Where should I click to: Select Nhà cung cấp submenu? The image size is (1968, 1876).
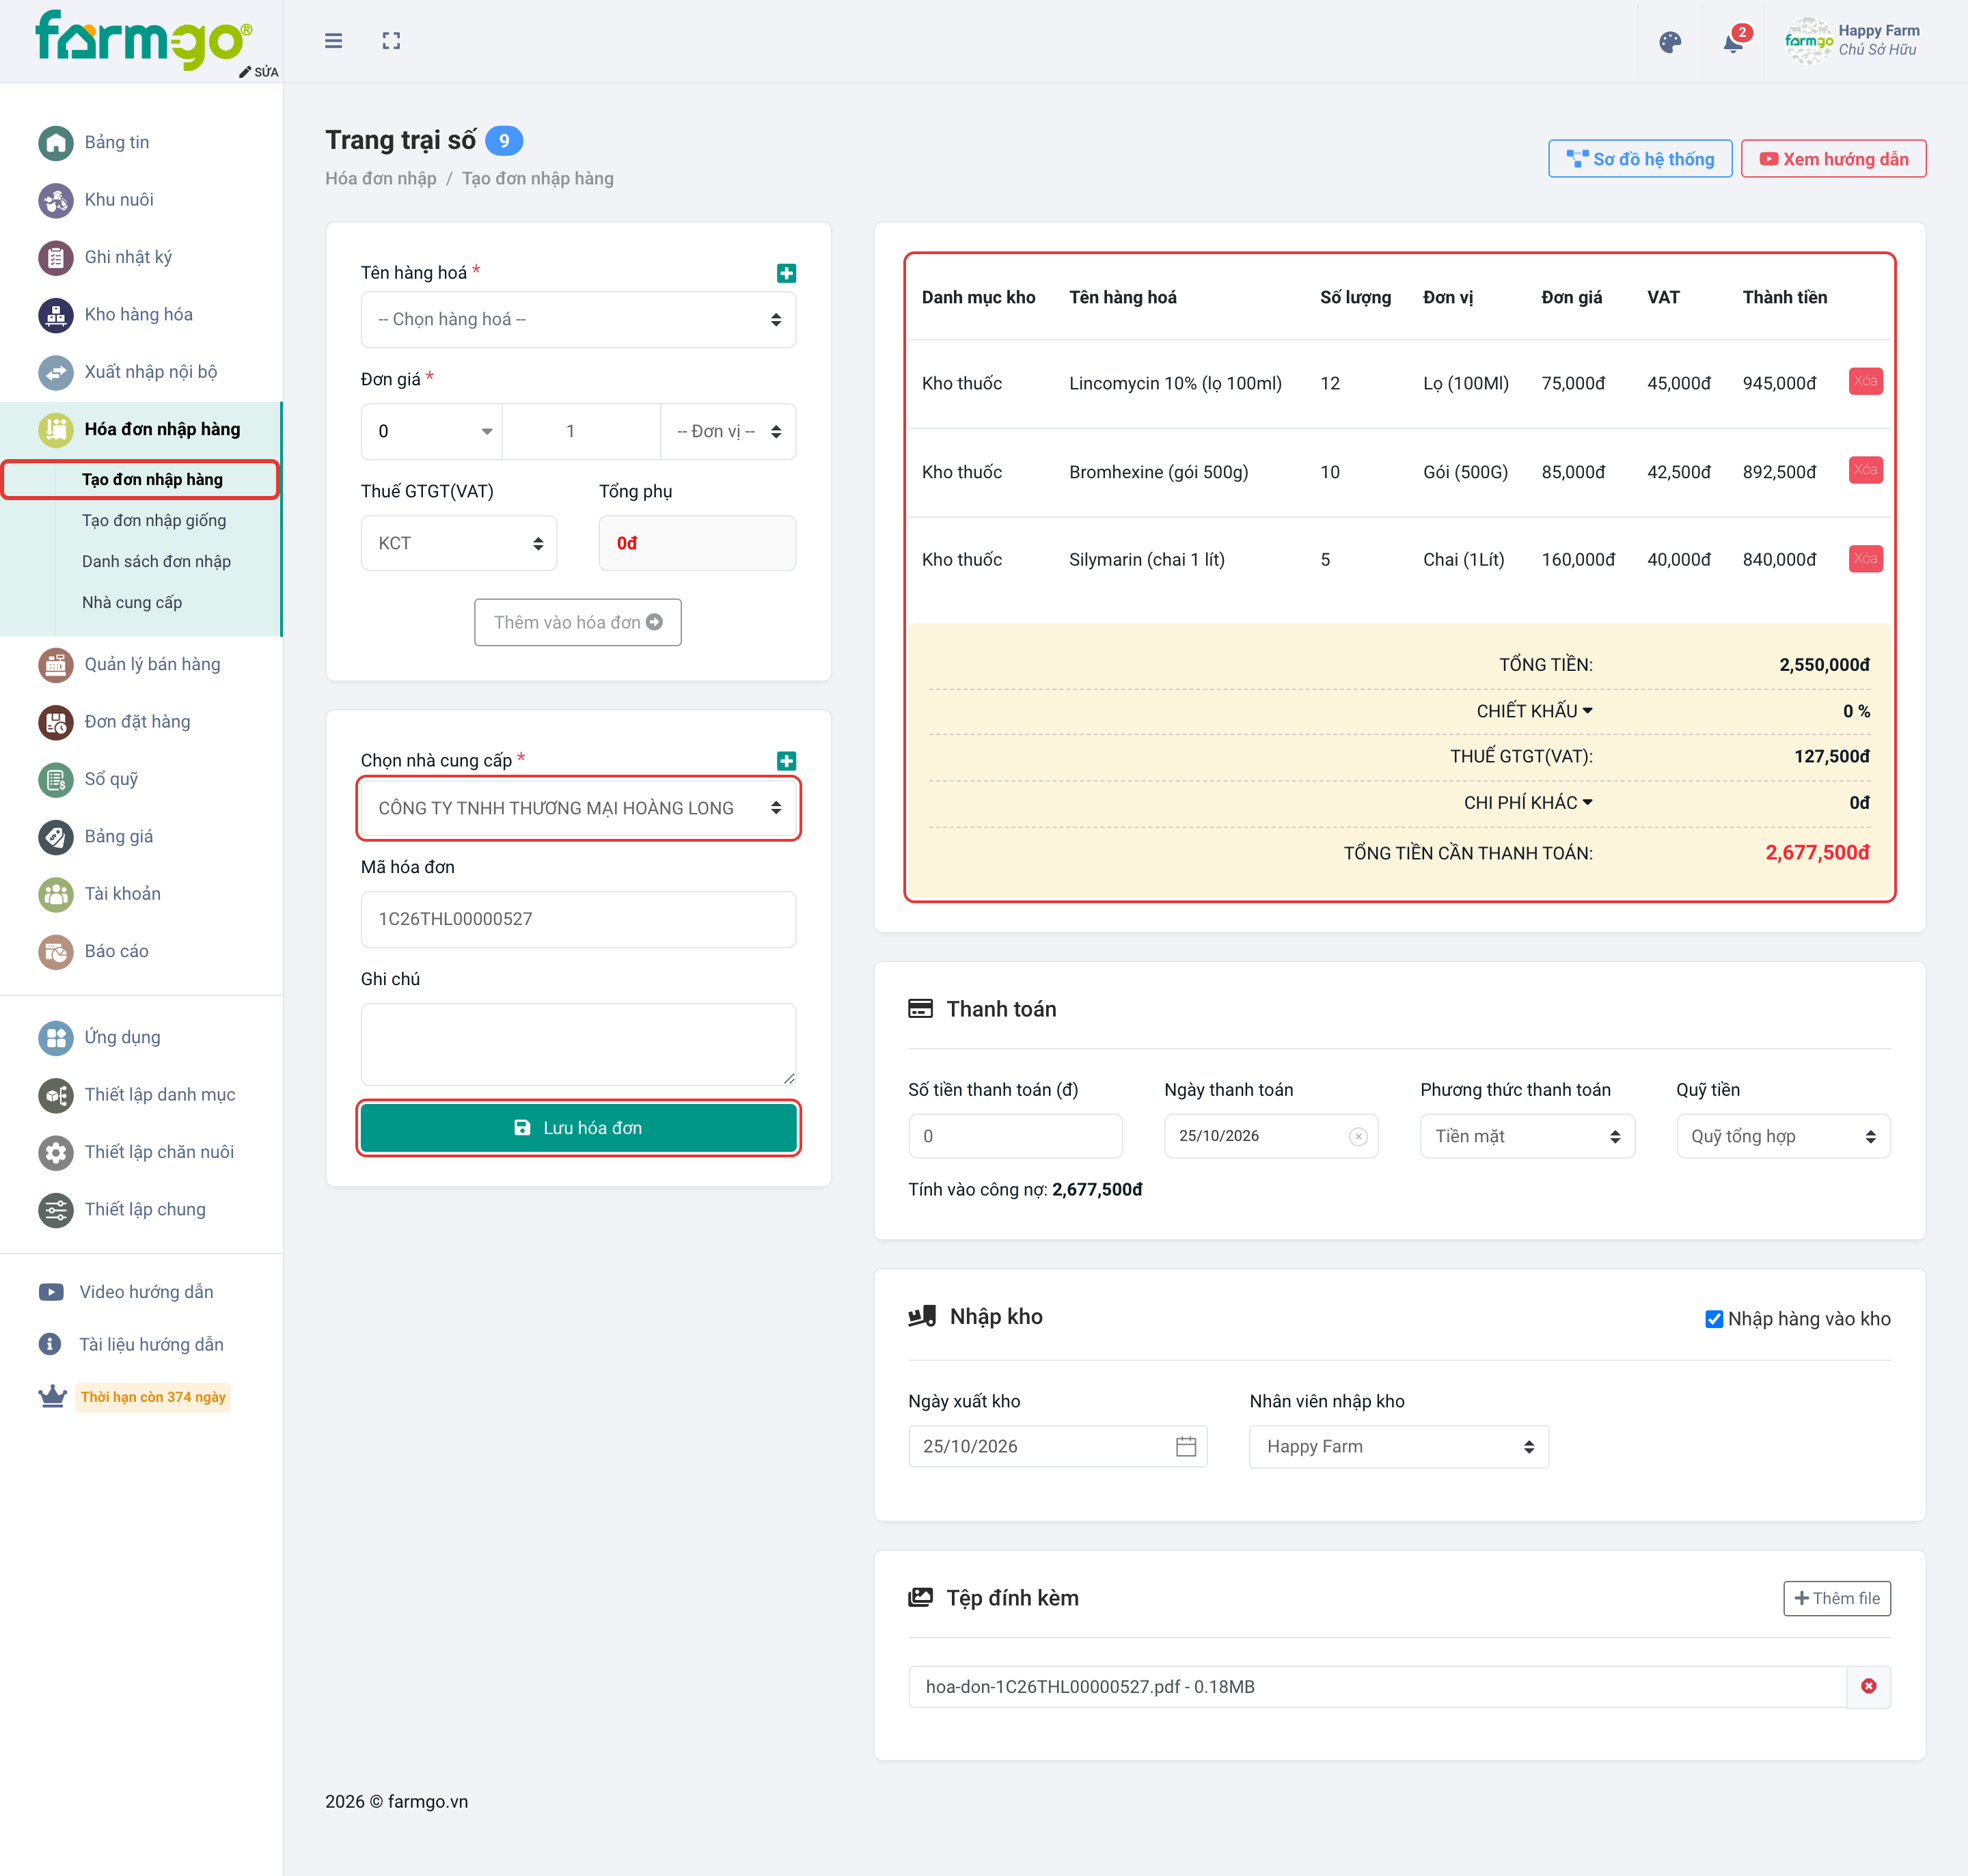coord(132,602)
